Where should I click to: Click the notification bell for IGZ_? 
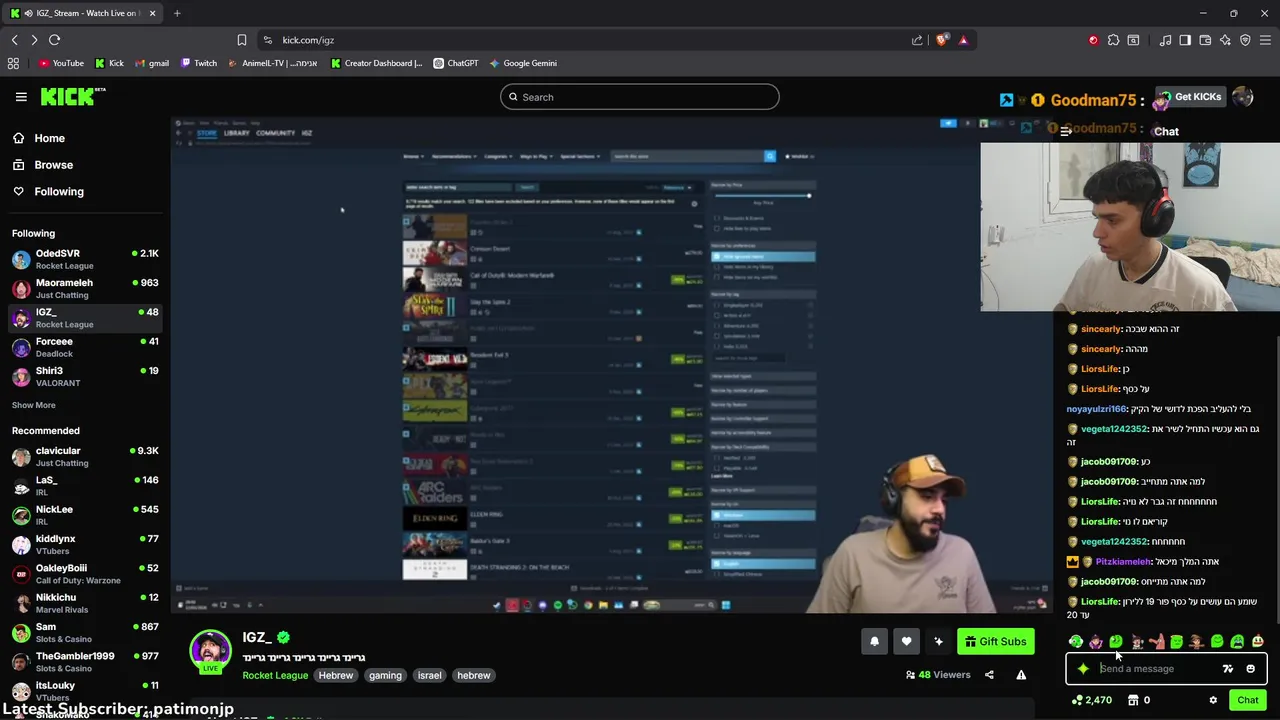click(x=874, y=642)
